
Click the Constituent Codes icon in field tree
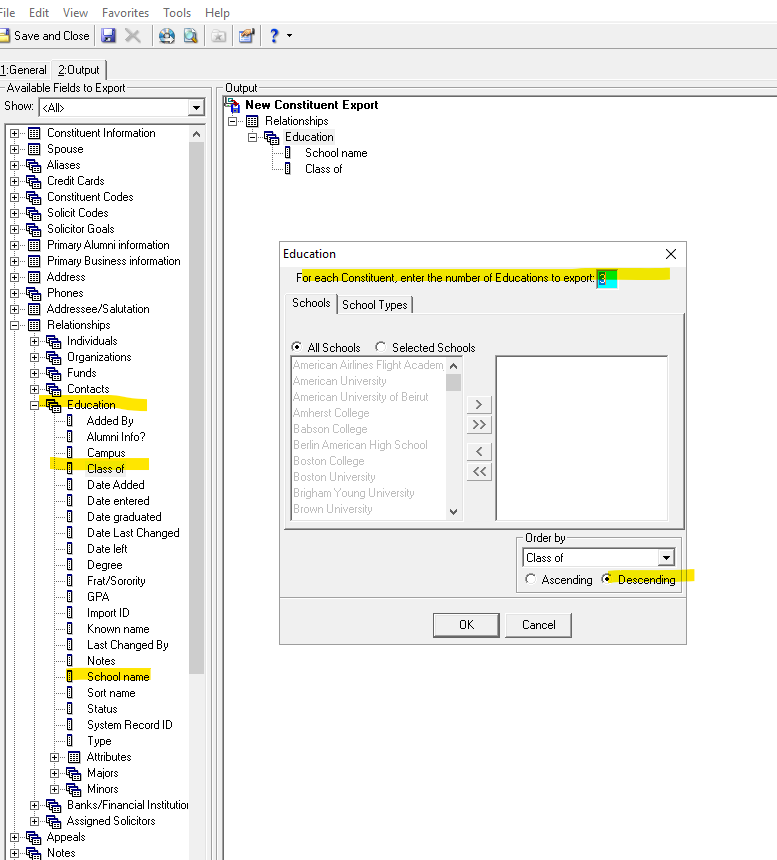(33, 197)
